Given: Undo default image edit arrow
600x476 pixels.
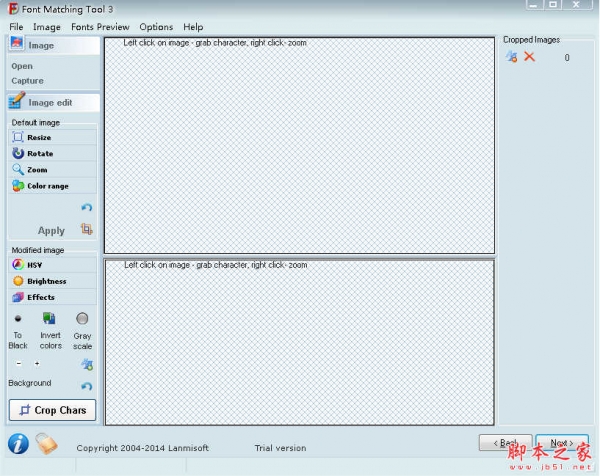Looking at the screenshot, I should click(86, 207).
